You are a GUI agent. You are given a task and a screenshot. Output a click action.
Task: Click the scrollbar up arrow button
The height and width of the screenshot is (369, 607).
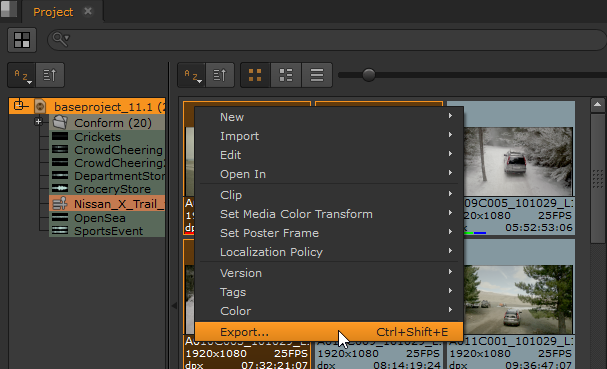click(597, 105)
